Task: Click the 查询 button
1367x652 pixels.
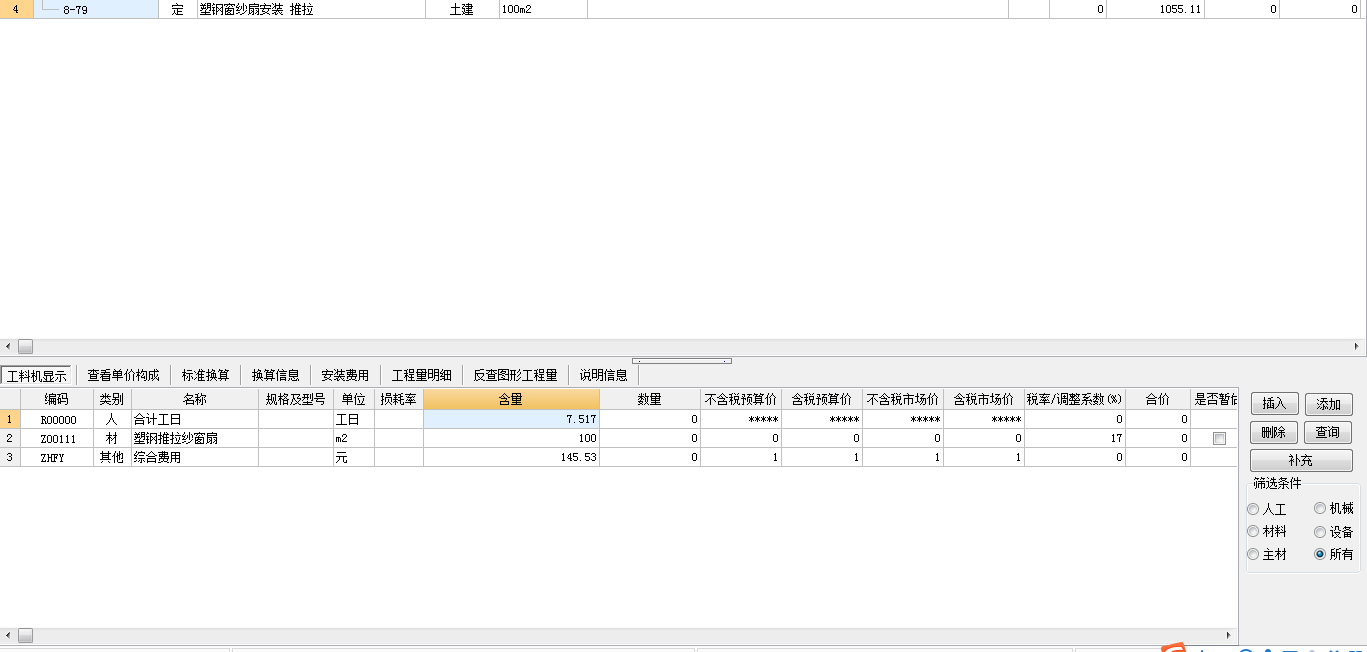Action: (1328, 432)
